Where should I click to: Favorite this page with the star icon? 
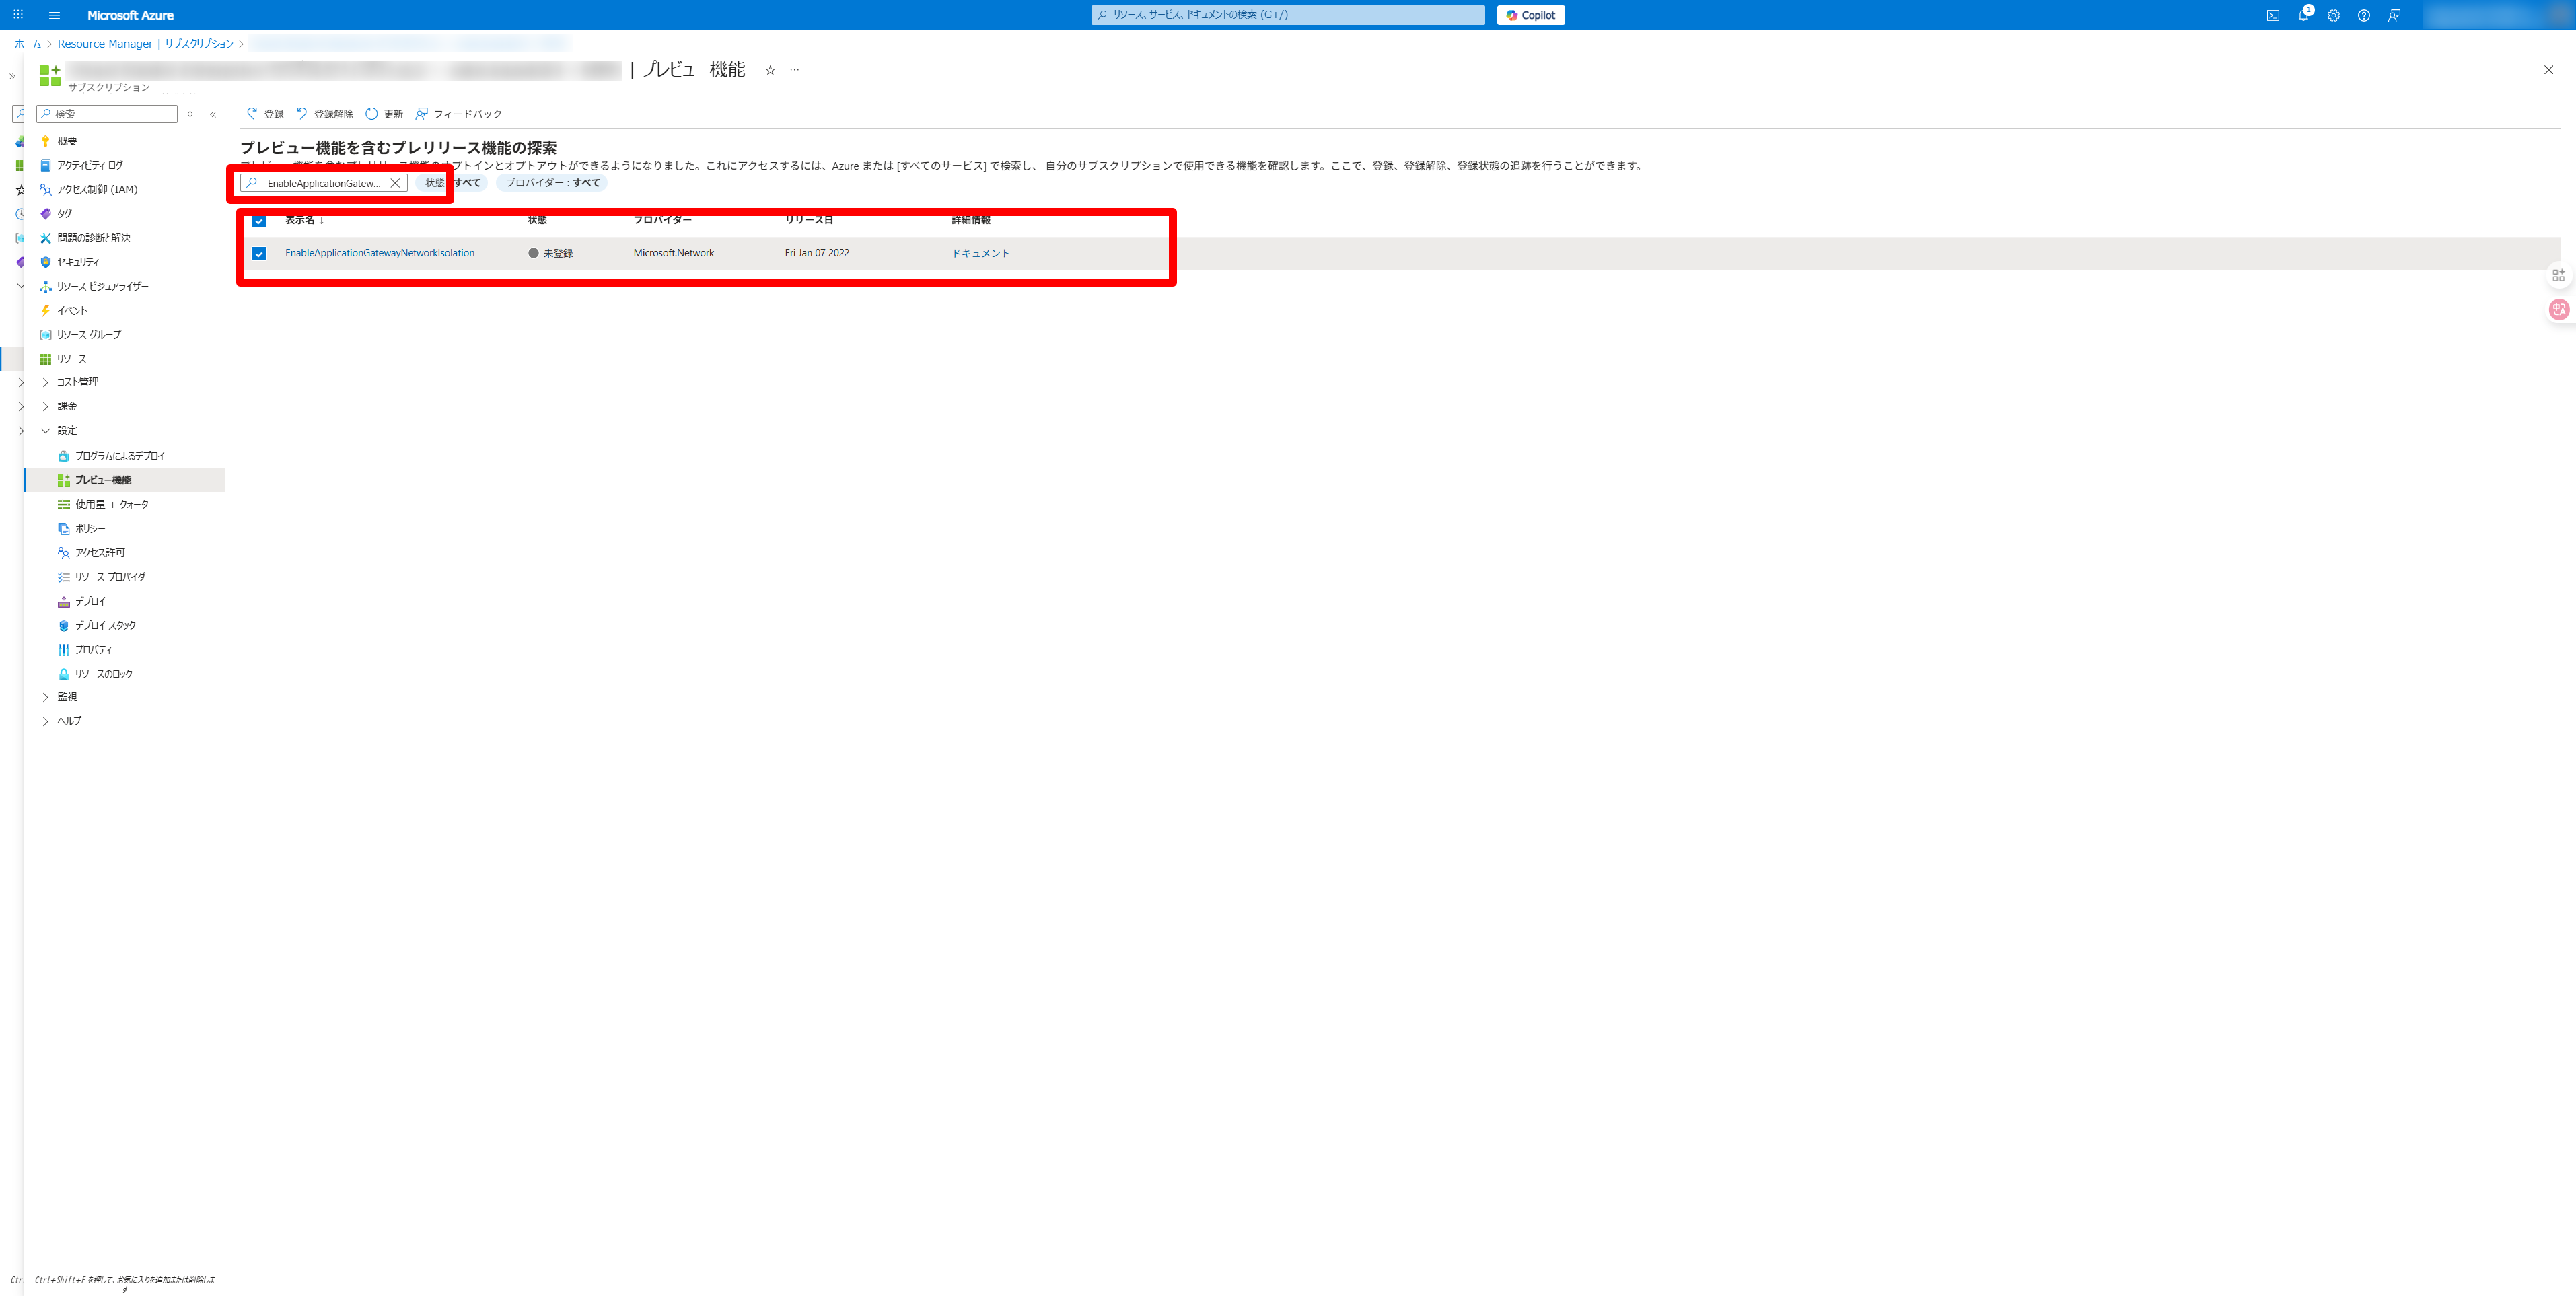click(x=770, y=70)
